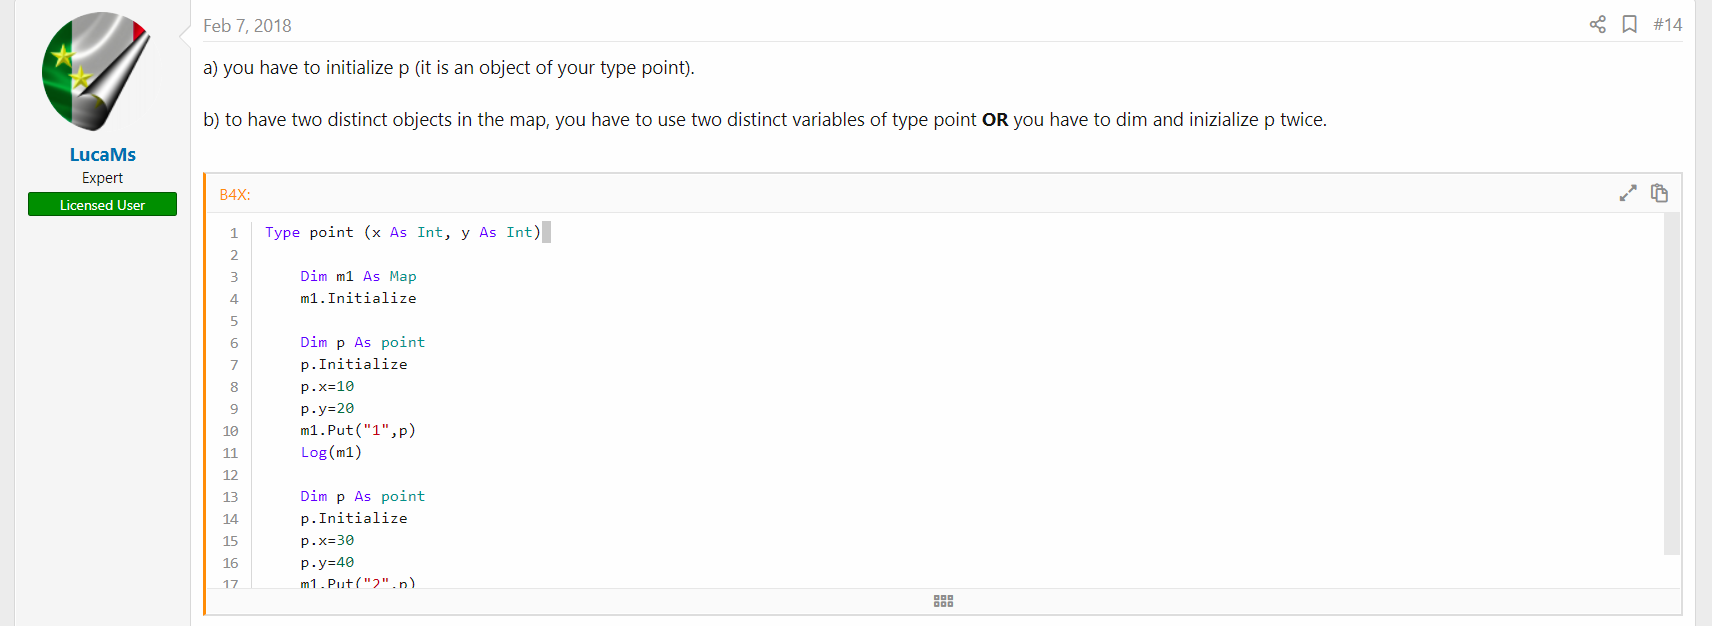Click the Dim p As point line
The width and height of the screenshot is (1712, 626).
(x=362, y=342)
